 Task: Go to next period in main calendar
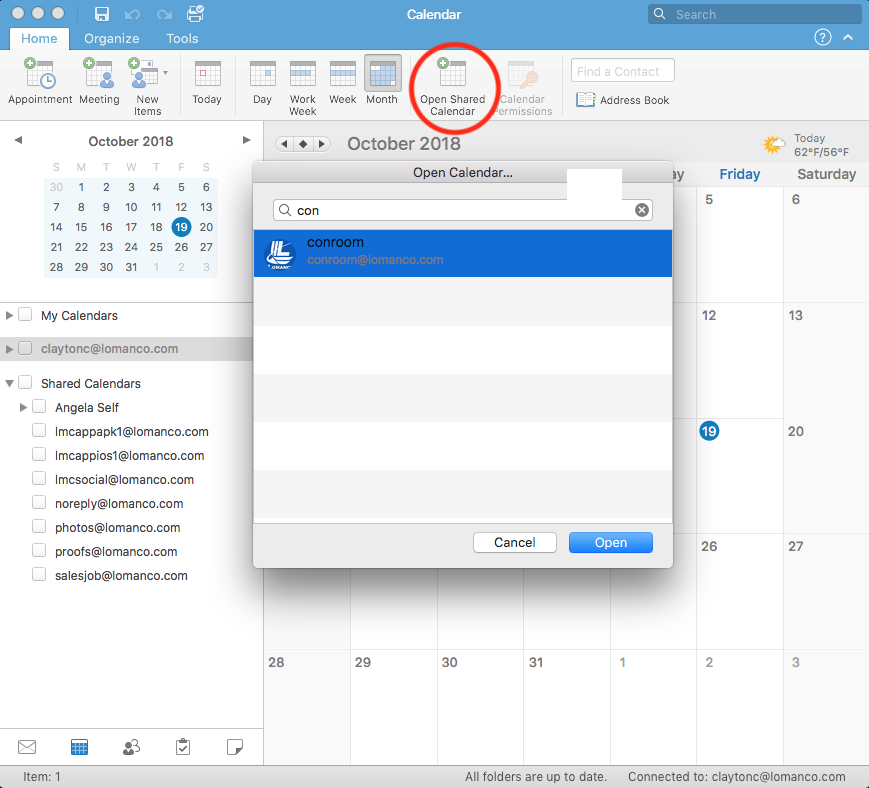point(321,144)
